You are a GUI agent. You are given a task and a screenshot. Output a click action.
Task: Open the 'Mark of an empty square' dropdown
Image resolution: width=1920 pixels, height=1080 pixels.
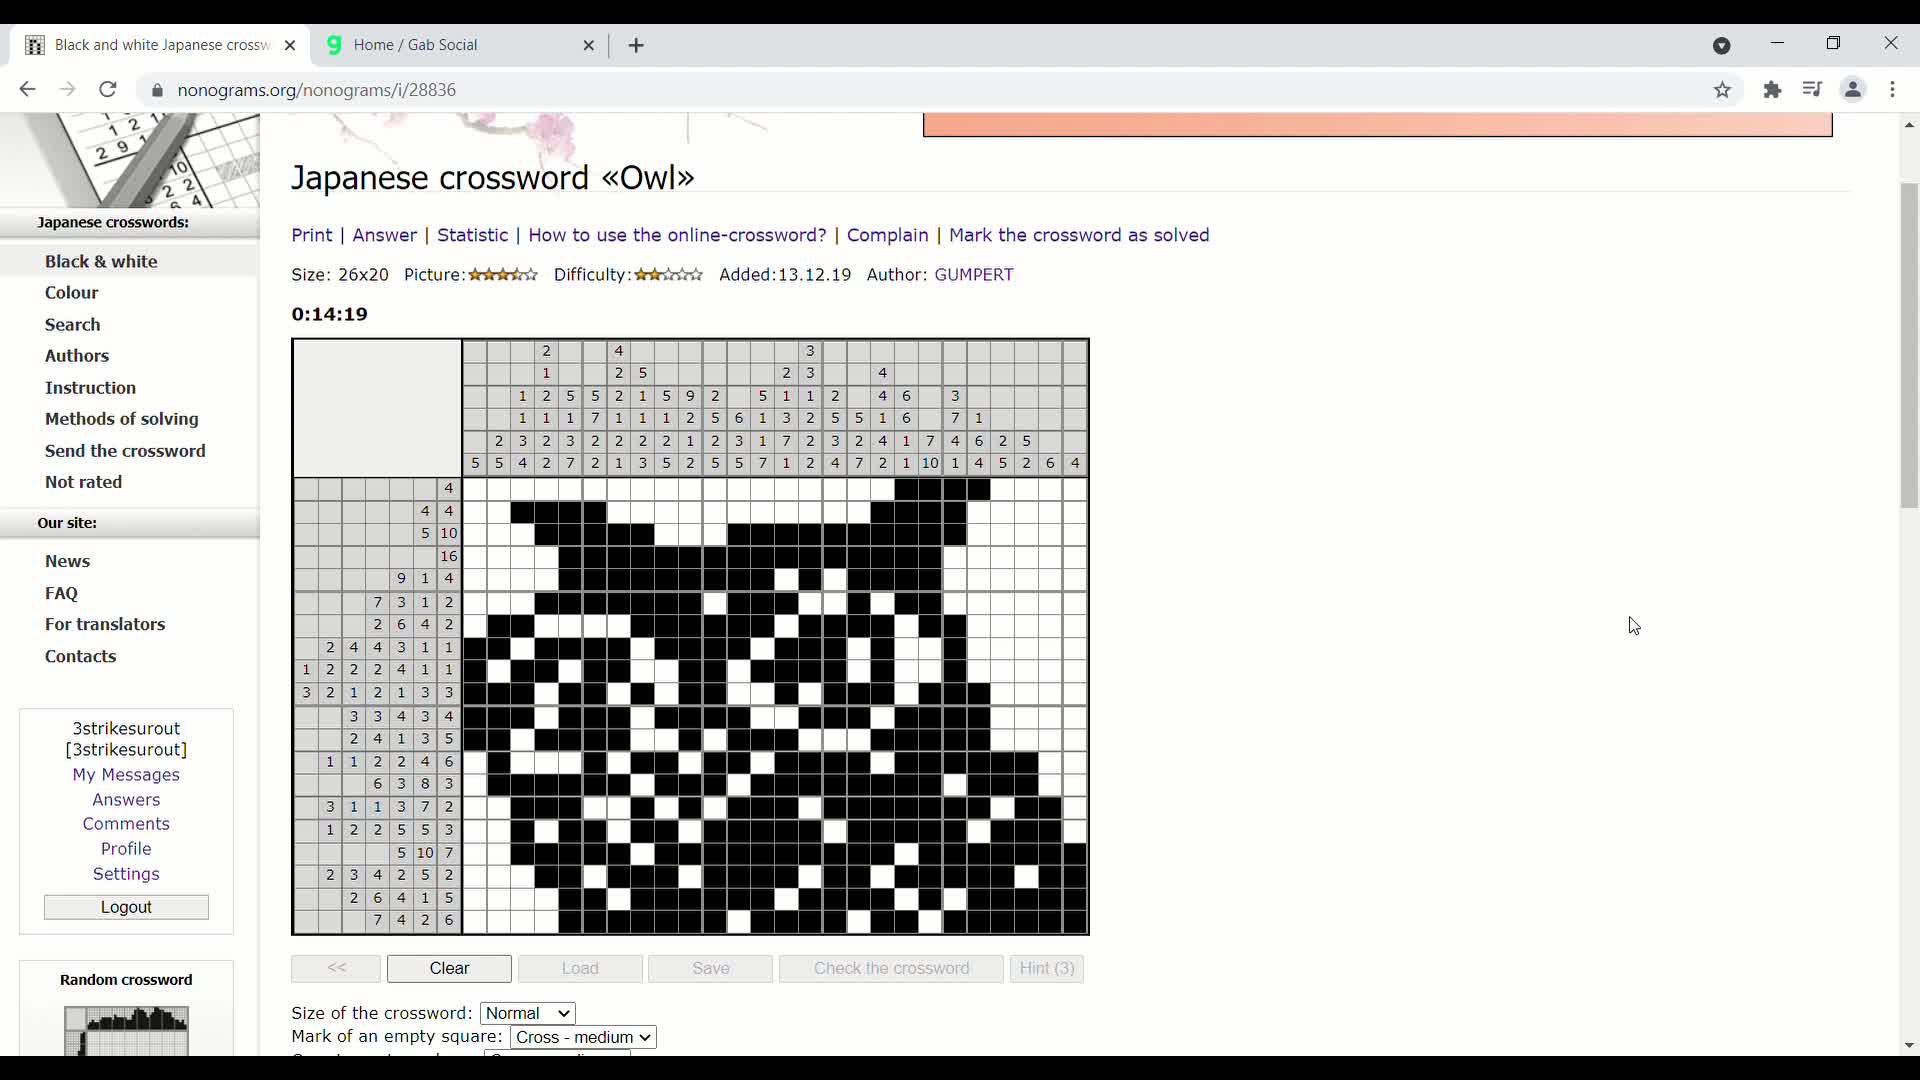coord(582,1037)
